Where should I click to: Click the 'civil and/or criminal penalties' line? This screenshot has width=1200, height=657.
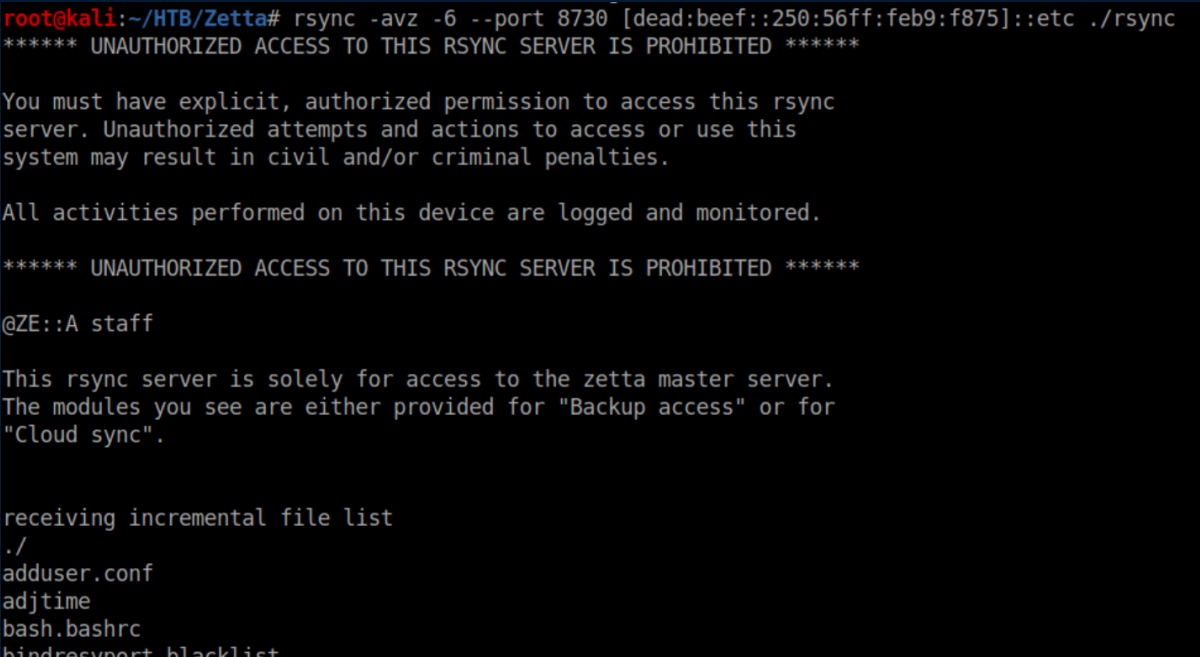(x=336, y=157)
